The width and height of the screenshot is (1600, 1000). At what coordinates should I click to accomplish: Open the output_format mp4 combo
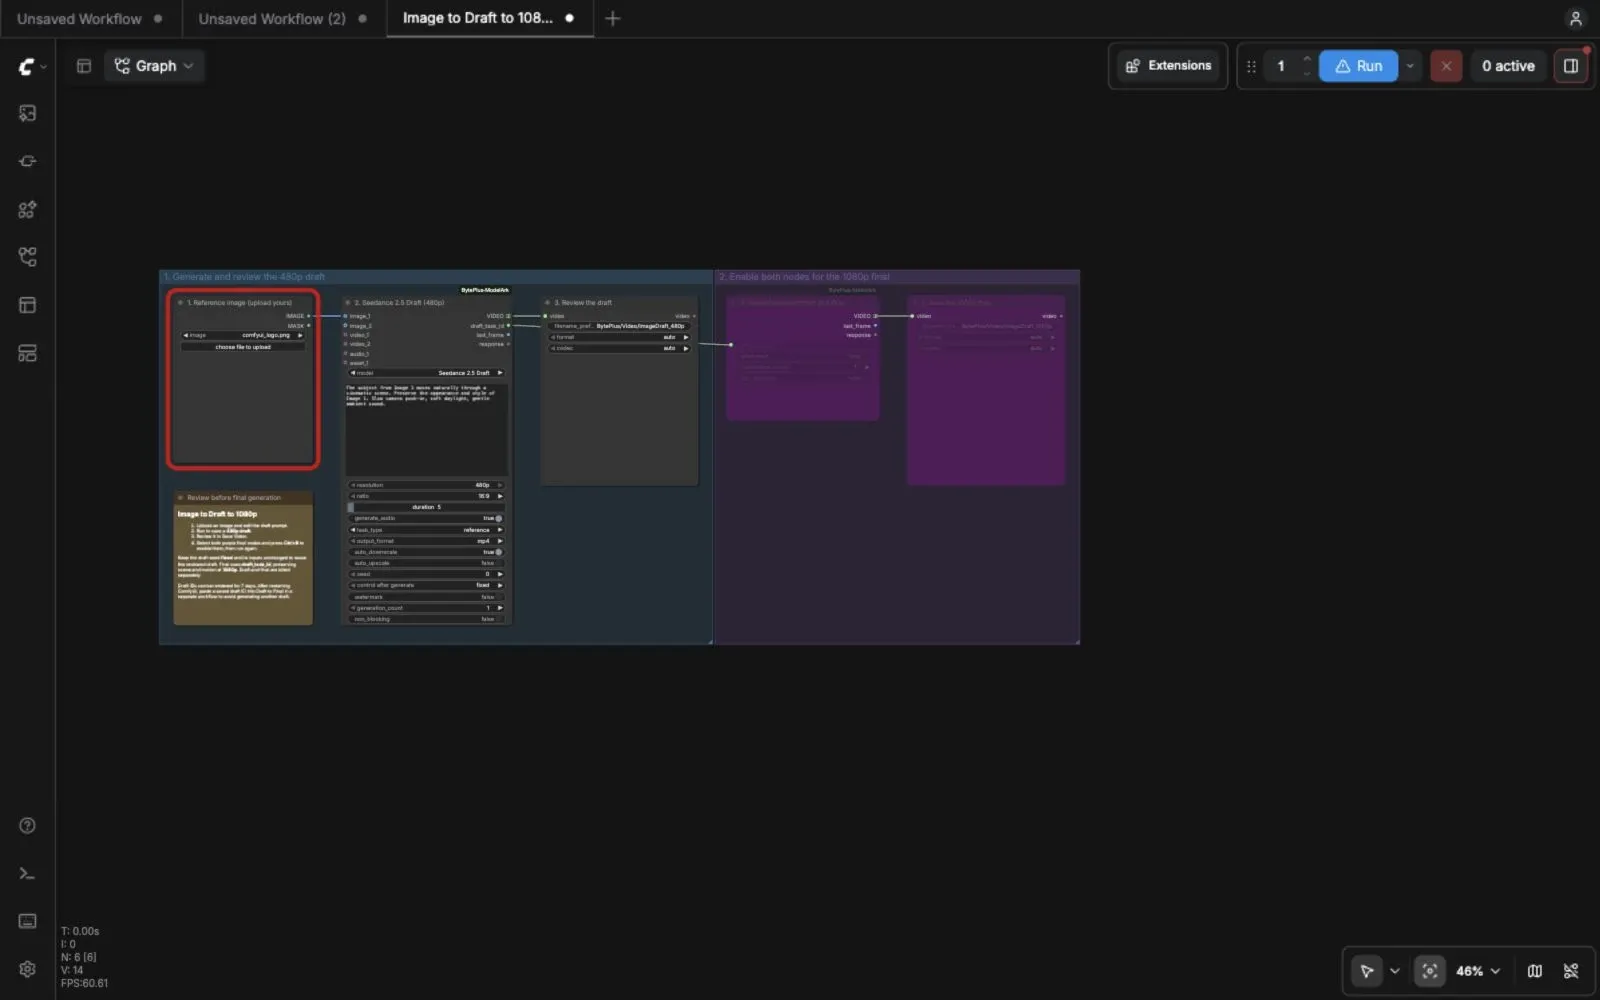pyautogui.click(x=426, y=541)
